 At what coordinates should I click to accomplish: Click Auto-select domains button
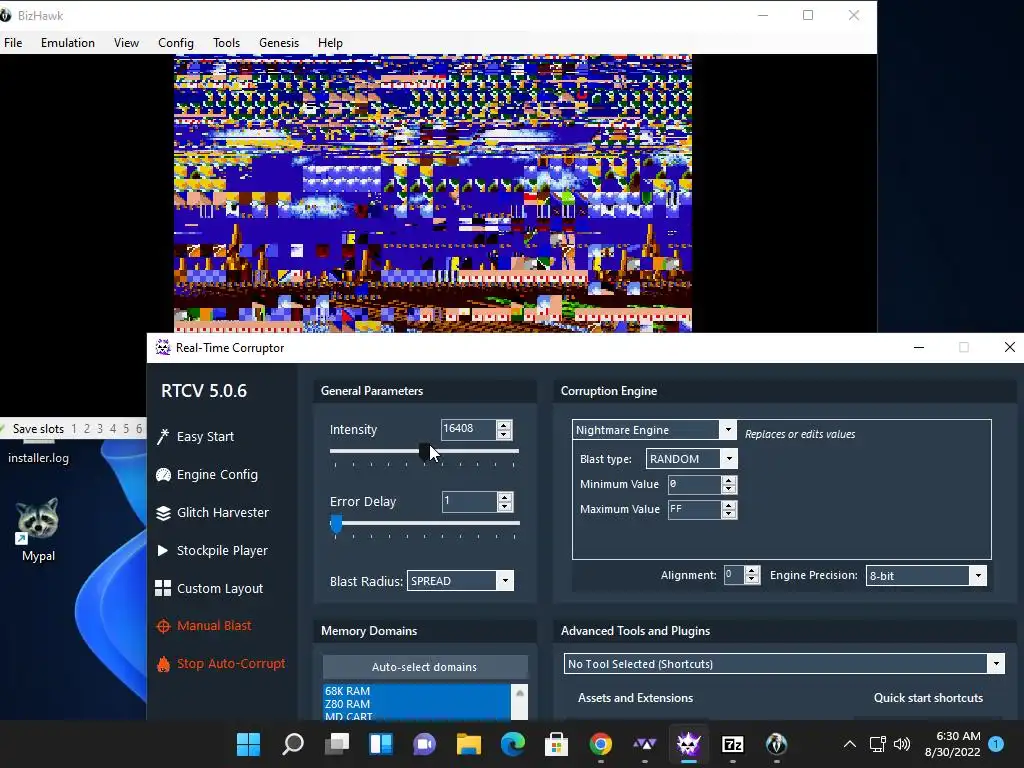coord(424,667)
